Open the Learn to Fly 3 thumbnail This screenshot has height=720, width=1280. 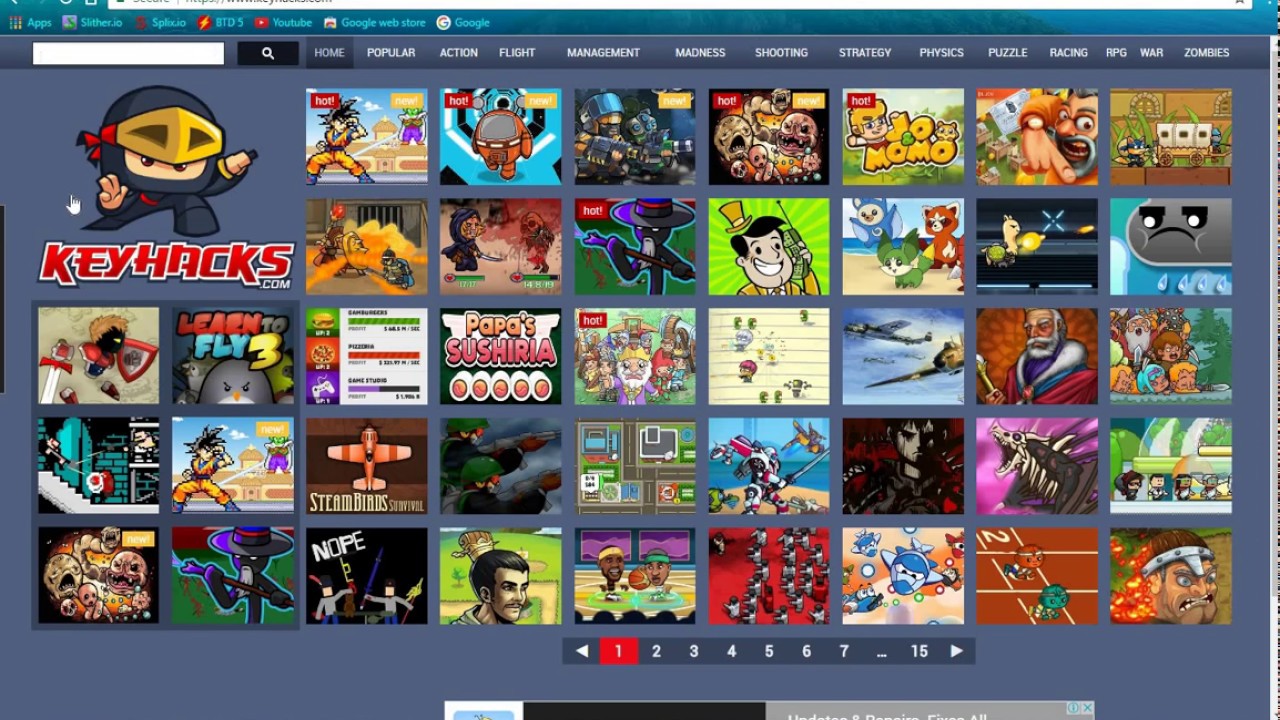pos(232,356)
